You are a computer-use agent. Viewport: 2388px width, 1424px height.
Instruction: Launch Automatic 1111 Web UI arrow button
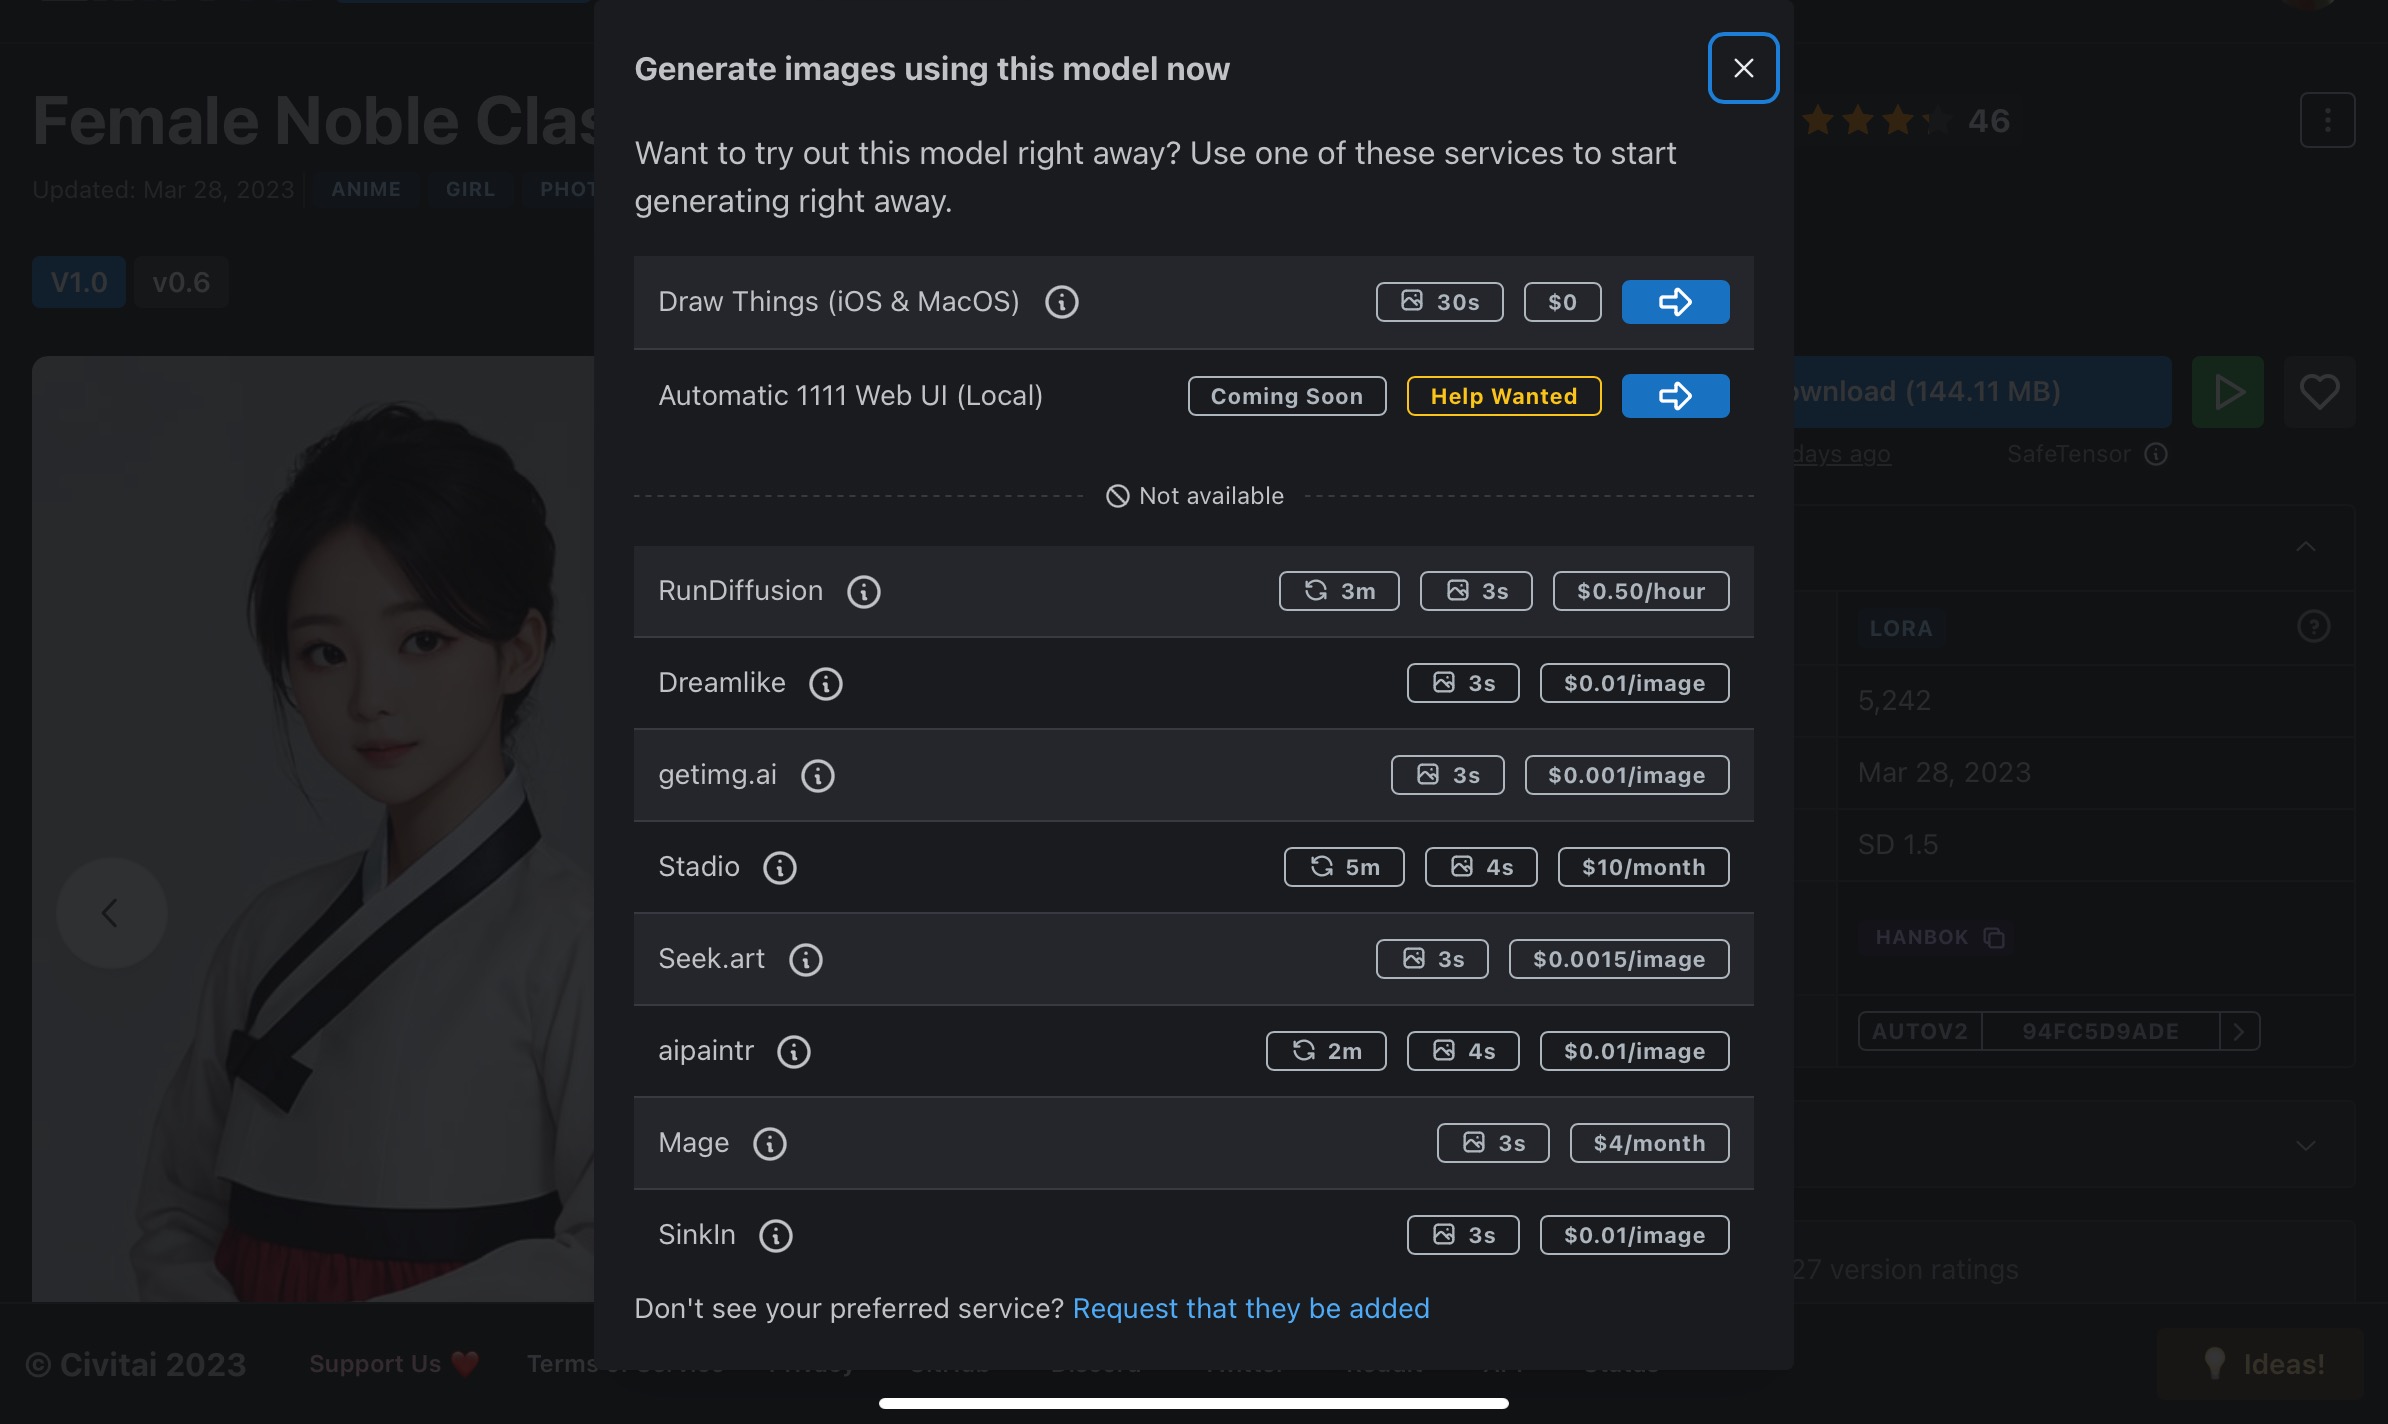click(1675, 396)
